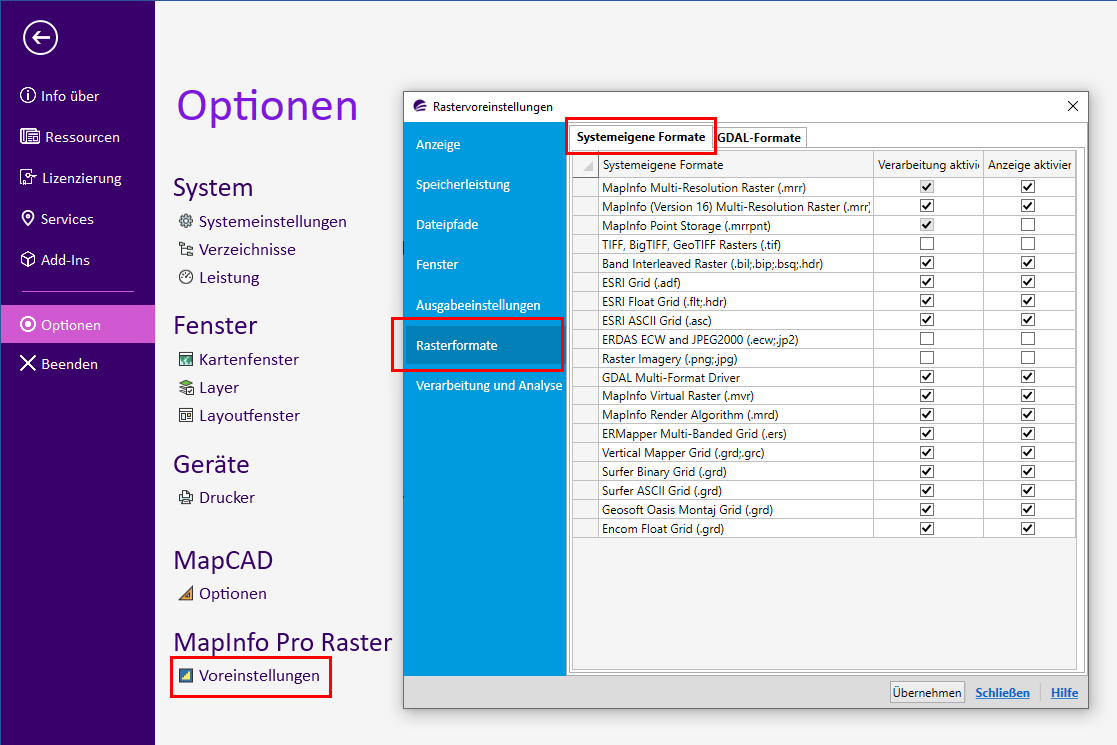Image resolution: width=1117 pixels, height=745 pixels.
Task: Switch to the GDAL-Formate tab
Action: 760,138
